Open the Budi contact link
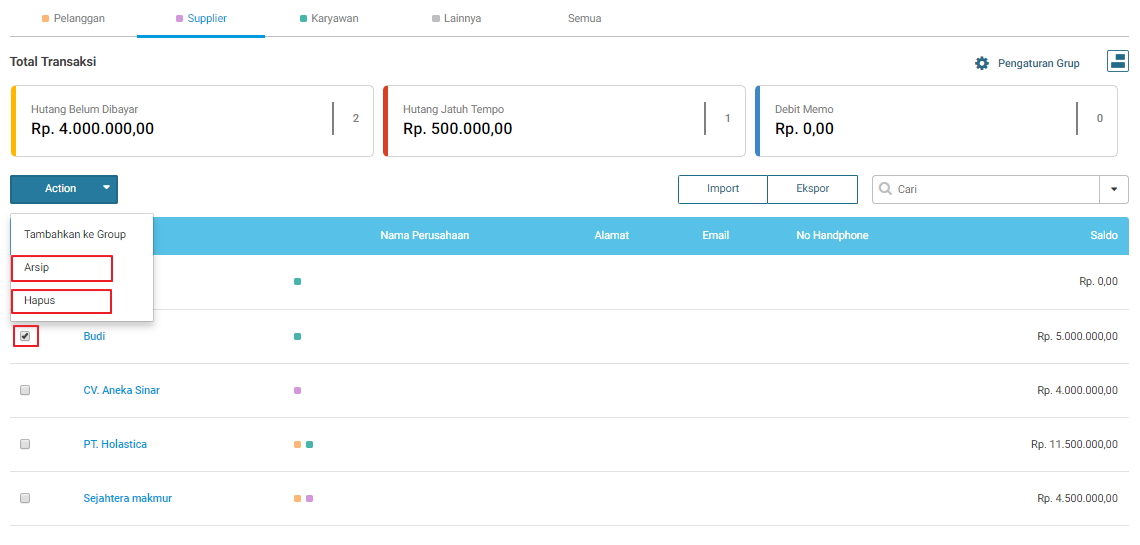 click(x=95, y=336)
